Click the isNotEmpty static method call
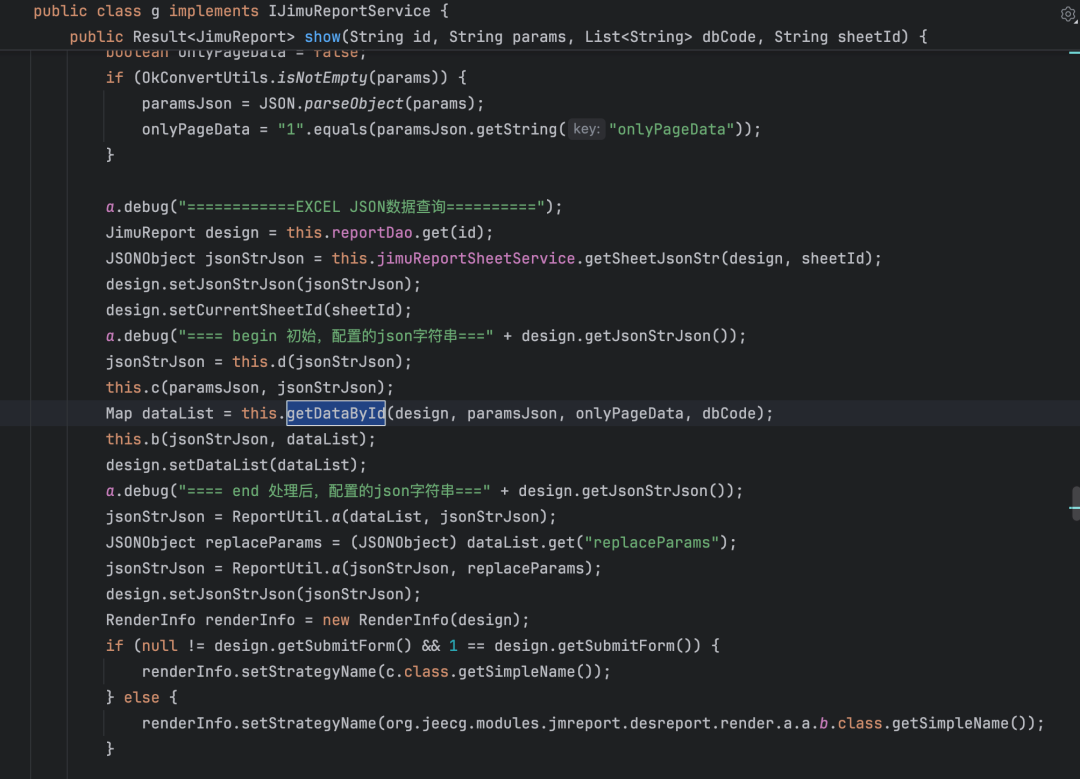Viewport: 1080px width, 779px height. (x=322, y=78)
